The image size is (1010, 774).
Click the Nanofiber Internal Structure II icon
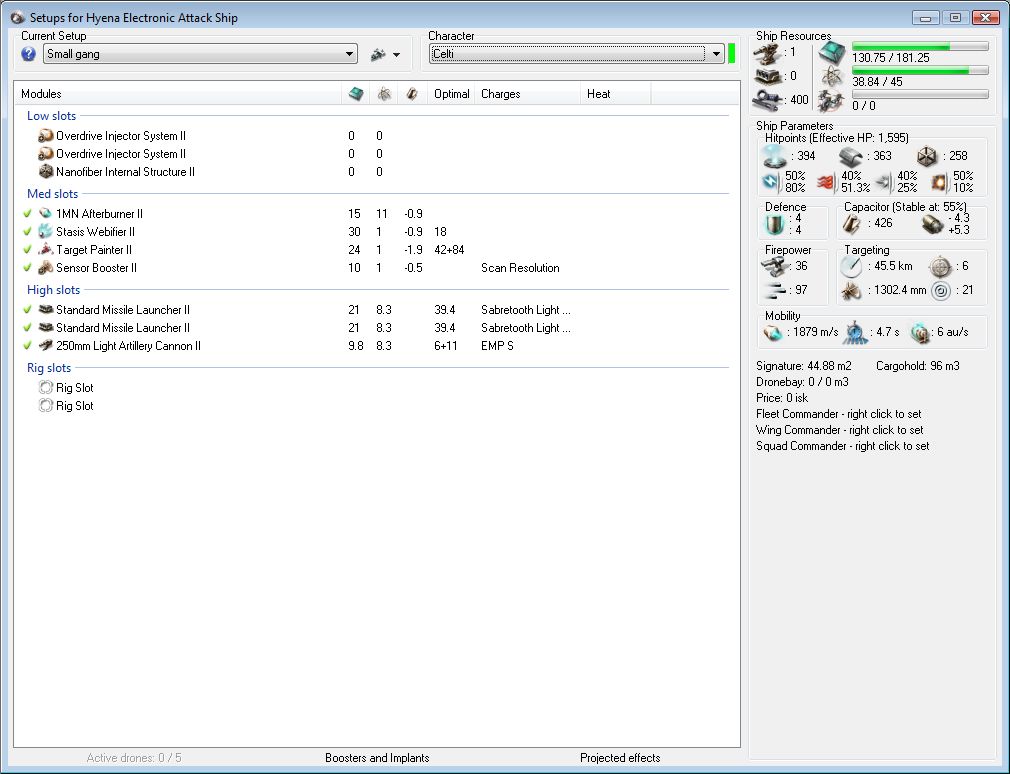pyautogui.click(x=45, y=172)
